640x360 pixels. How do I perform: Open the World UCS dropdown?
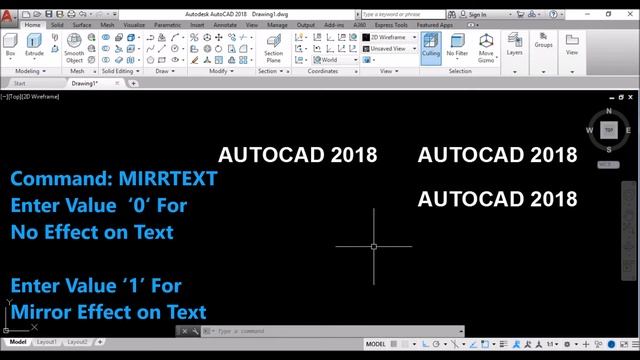pos(335,60)
